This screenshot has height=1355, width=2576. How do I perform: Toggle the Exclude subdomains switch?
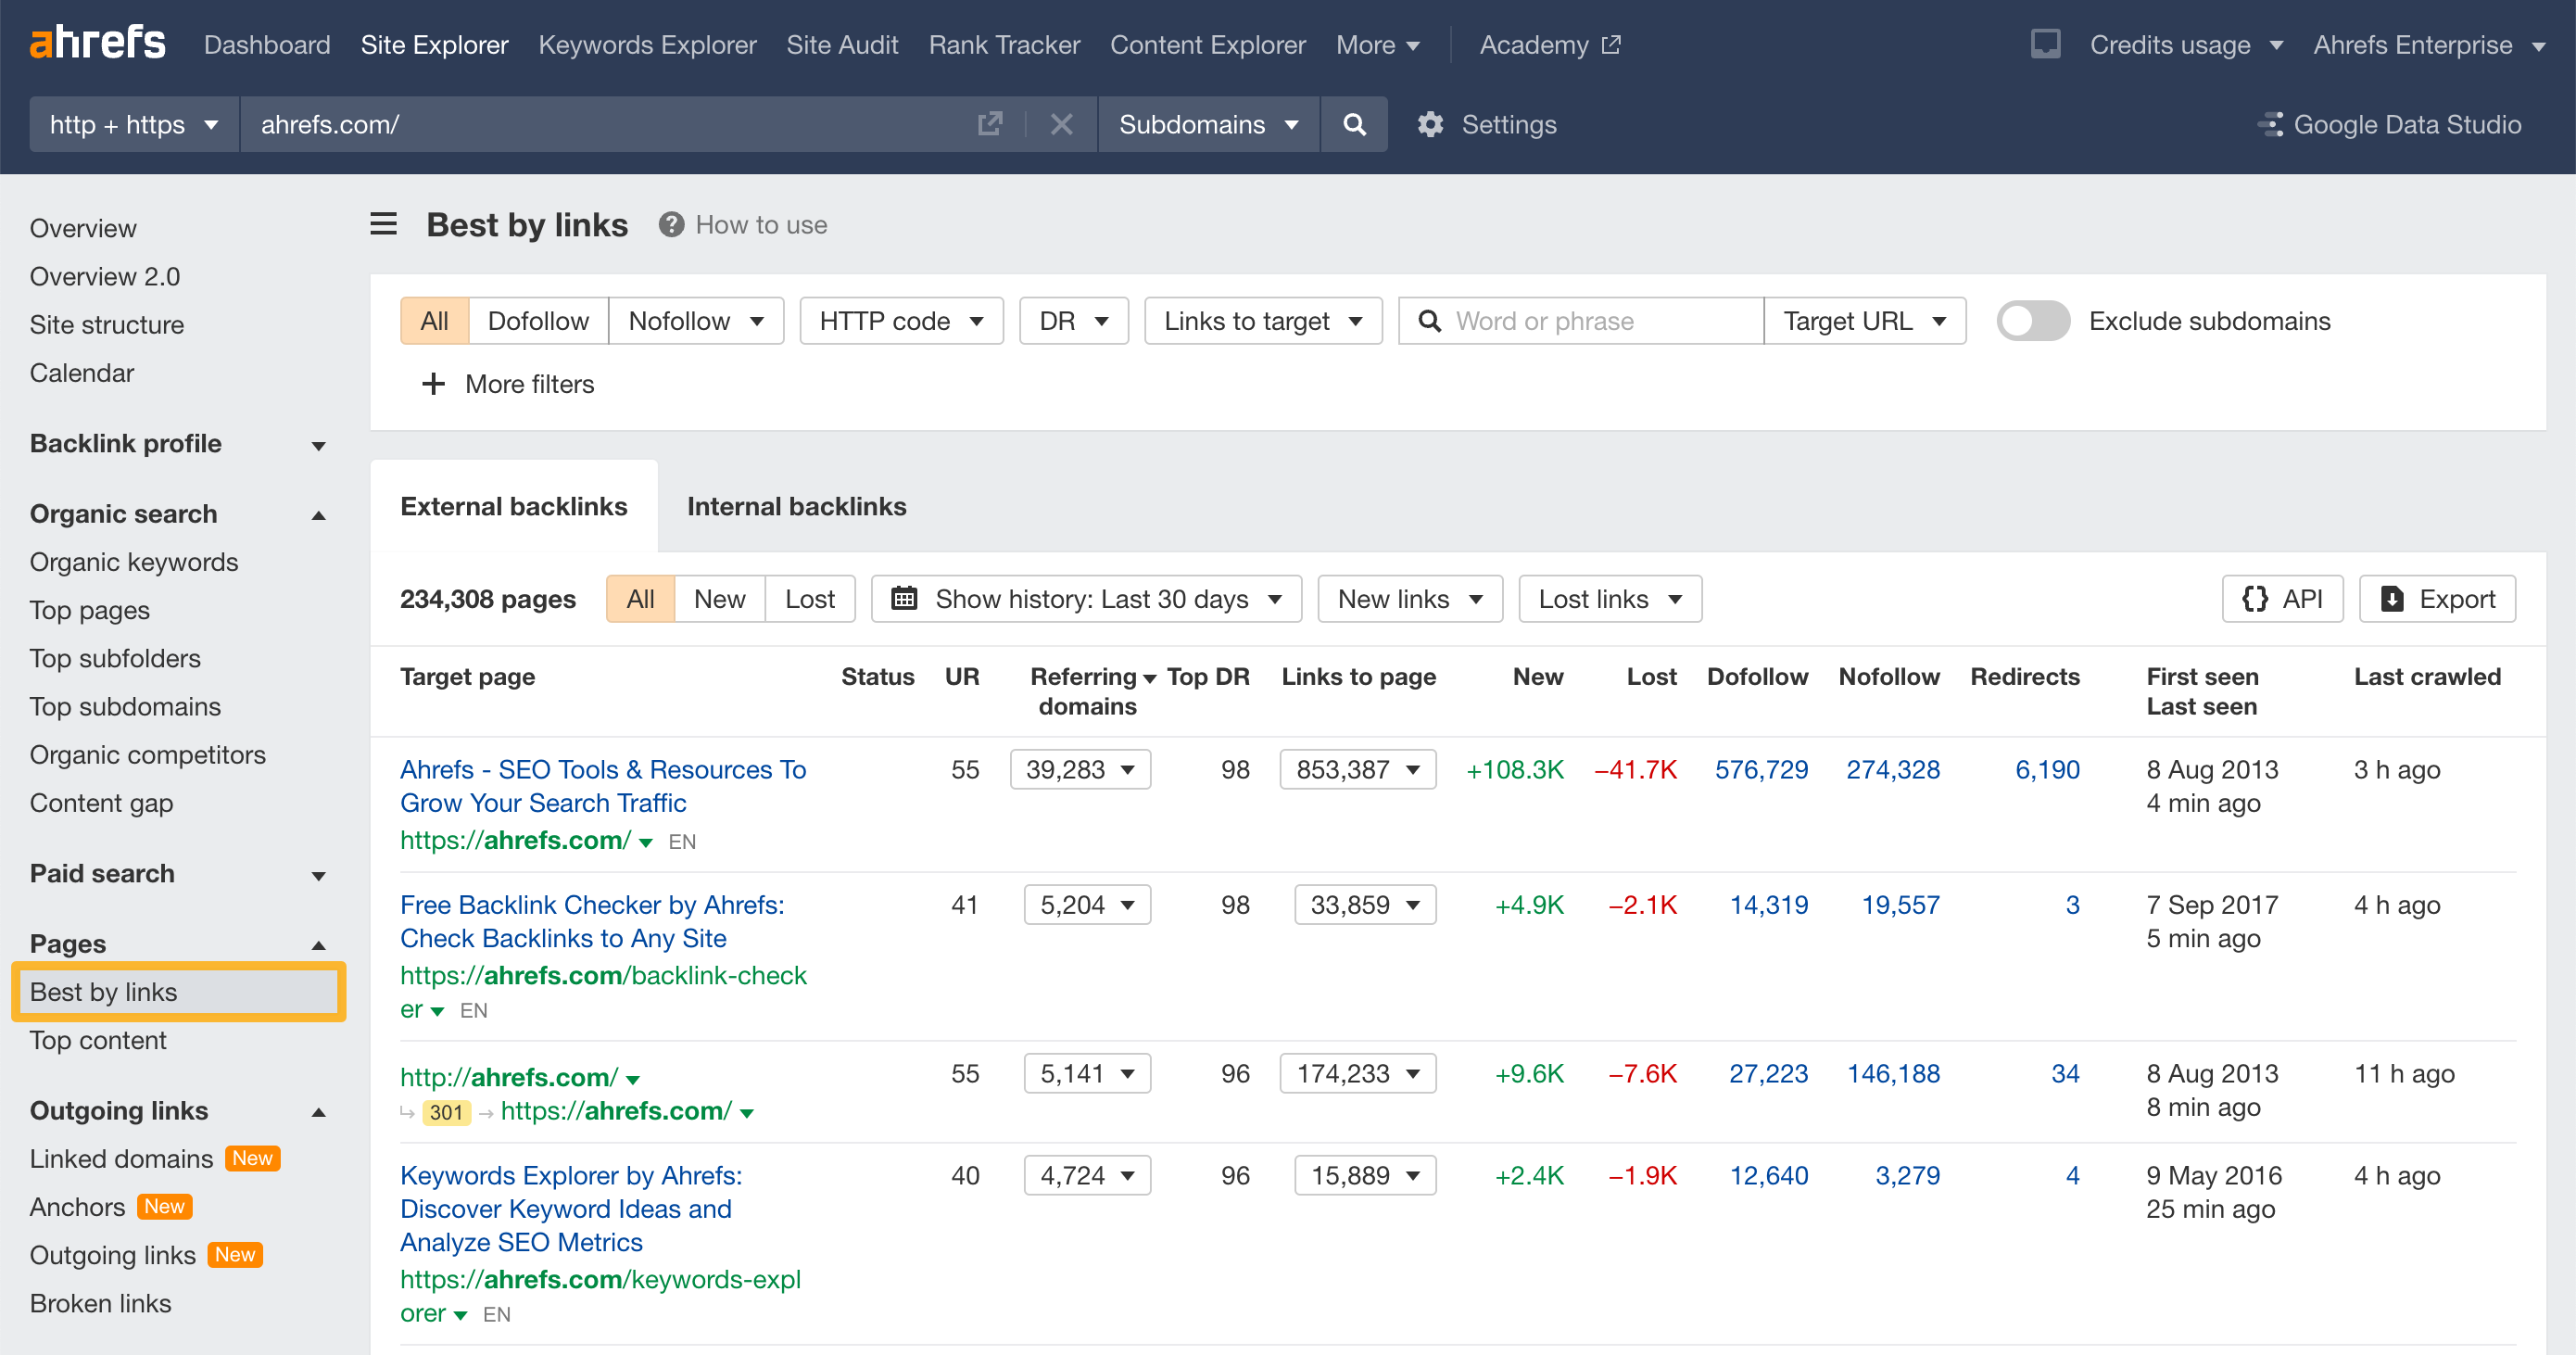click(x=2034, y=321)
